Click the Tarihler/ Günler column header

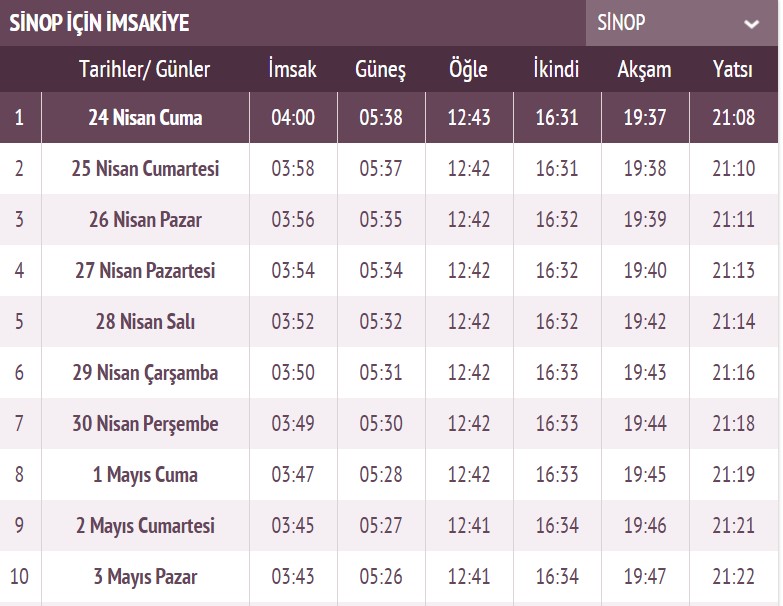point(145,70)
